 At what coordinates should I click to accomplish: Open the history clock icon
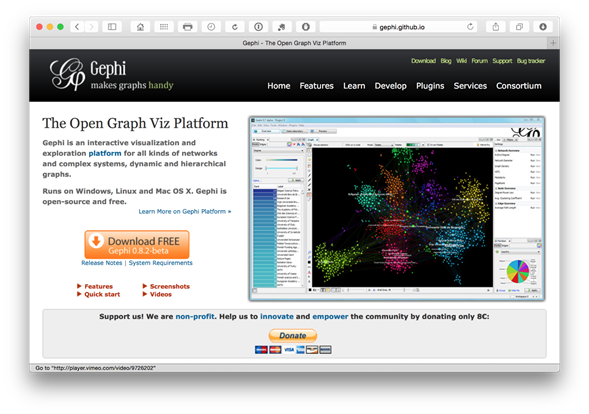tap(211, 27)
